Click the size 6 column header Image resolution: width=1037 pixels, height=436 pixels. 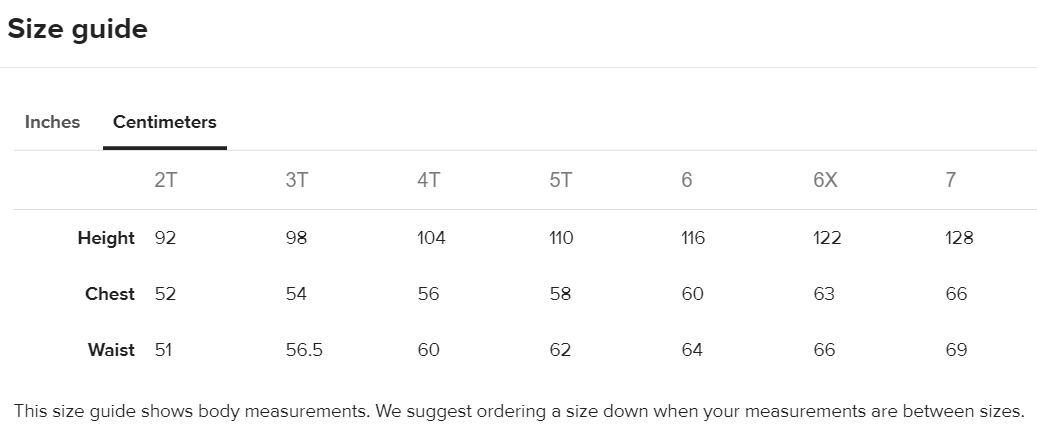coord(686,180)
